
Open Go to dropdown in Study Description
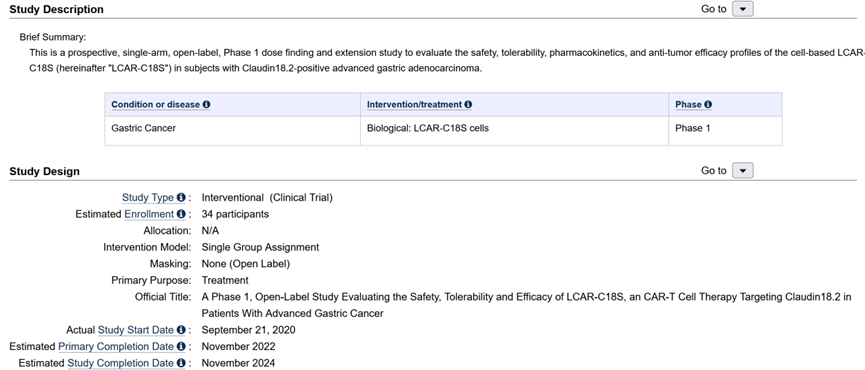coord(743,9)
